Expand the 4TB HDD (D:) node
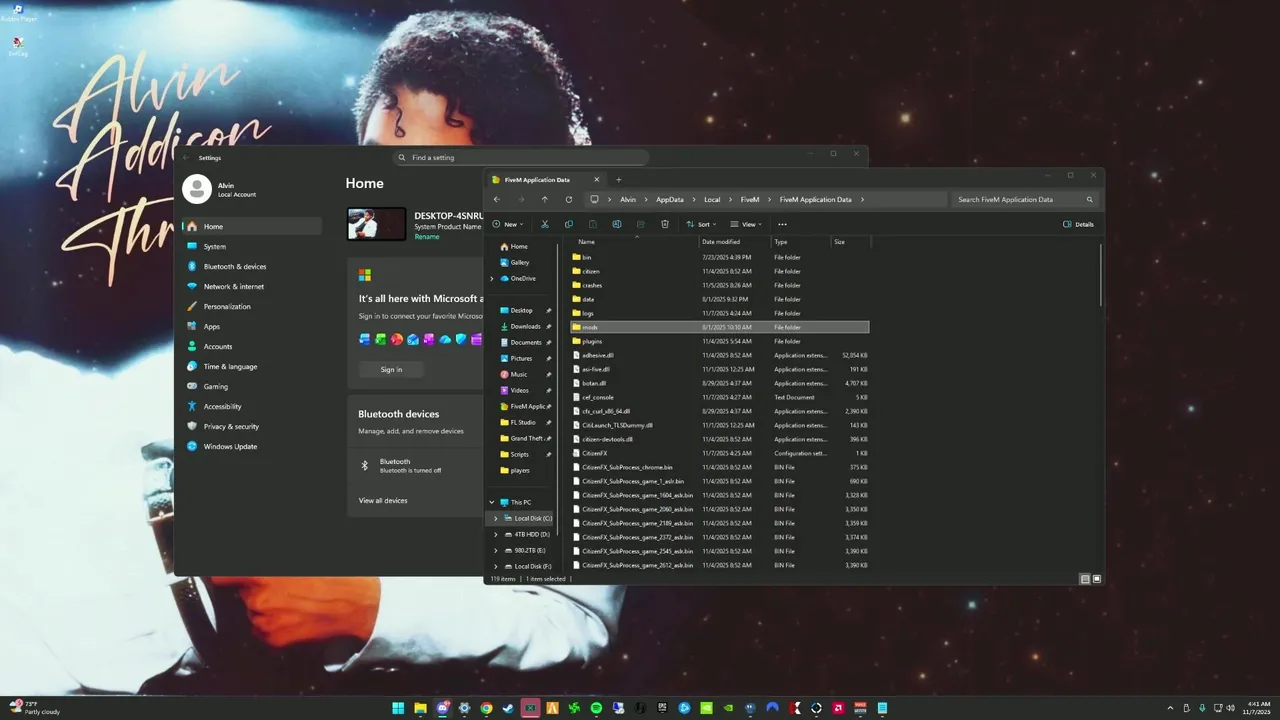1280x720 pixels. (x=495, y=534)
